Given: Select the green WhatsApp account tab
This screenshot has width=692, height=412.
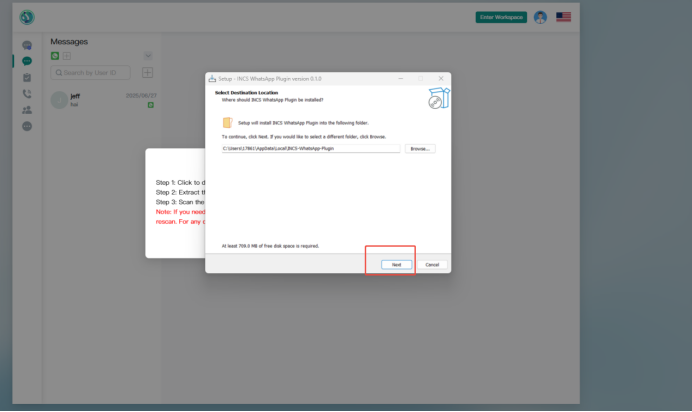Looking at the screenshot, I should pos(55,55).
